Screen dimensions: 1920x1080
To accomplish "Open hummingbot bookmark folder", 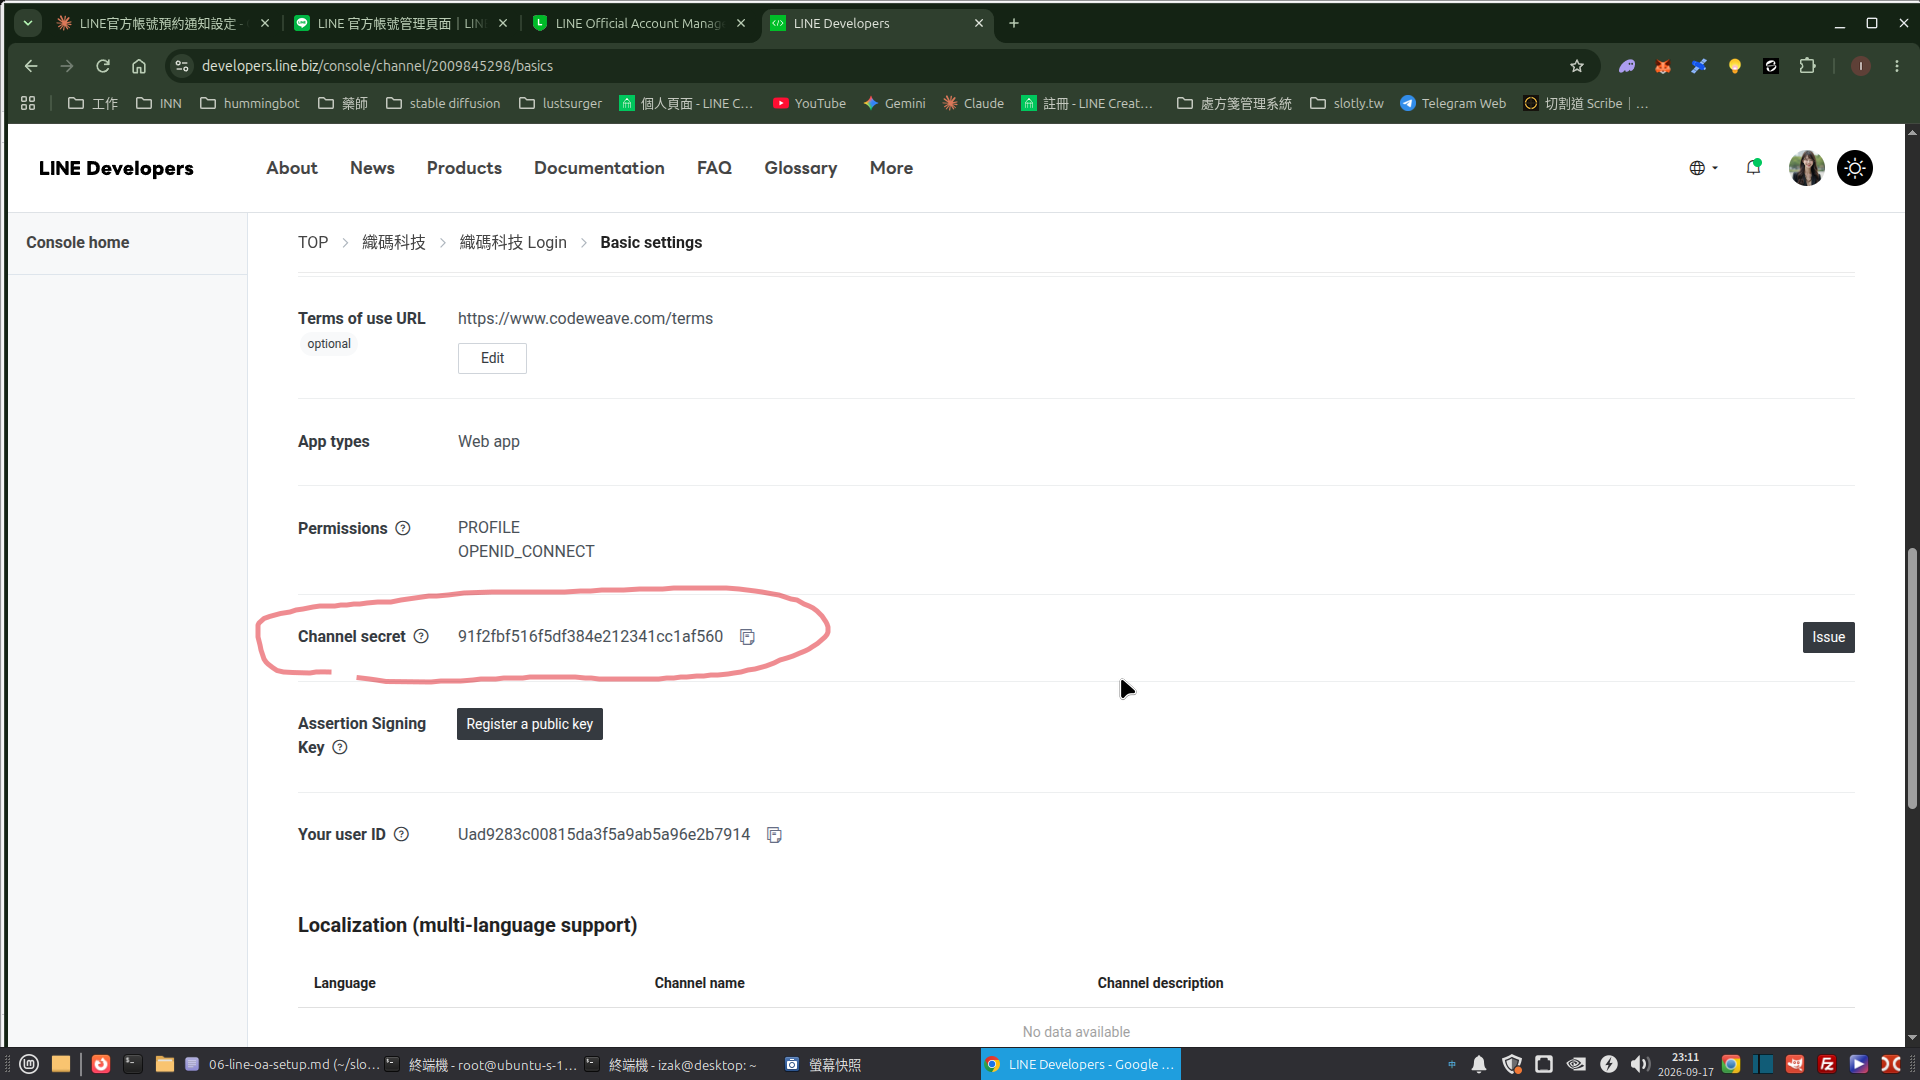I will pyautogui.click(x=250, y=103).
